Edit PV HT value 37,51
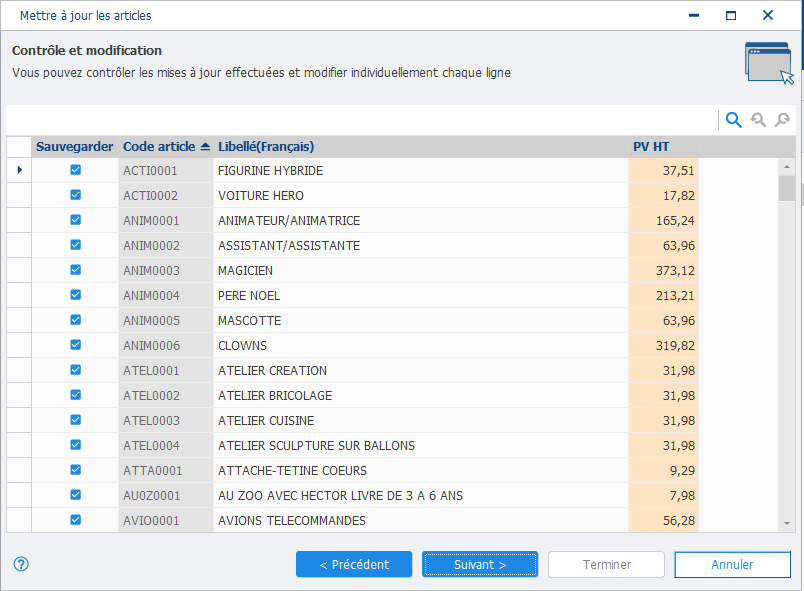The width and height of the screenshot is (804, 591). click(x=664, y=170)
